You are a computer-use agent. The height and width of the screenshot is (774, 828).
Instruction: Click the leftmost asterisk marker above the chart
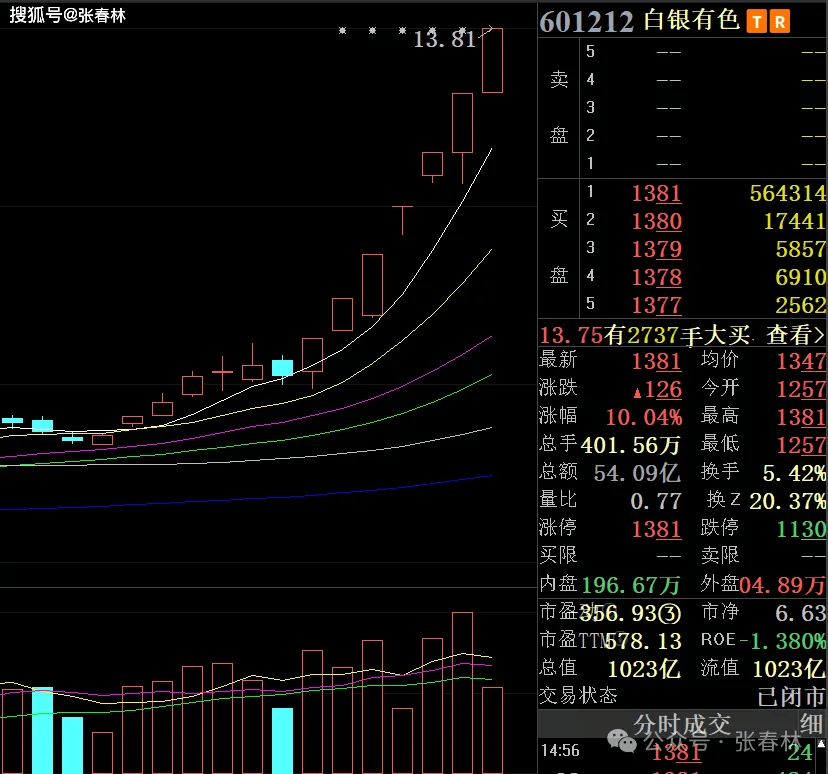click(x=342, y=32)
